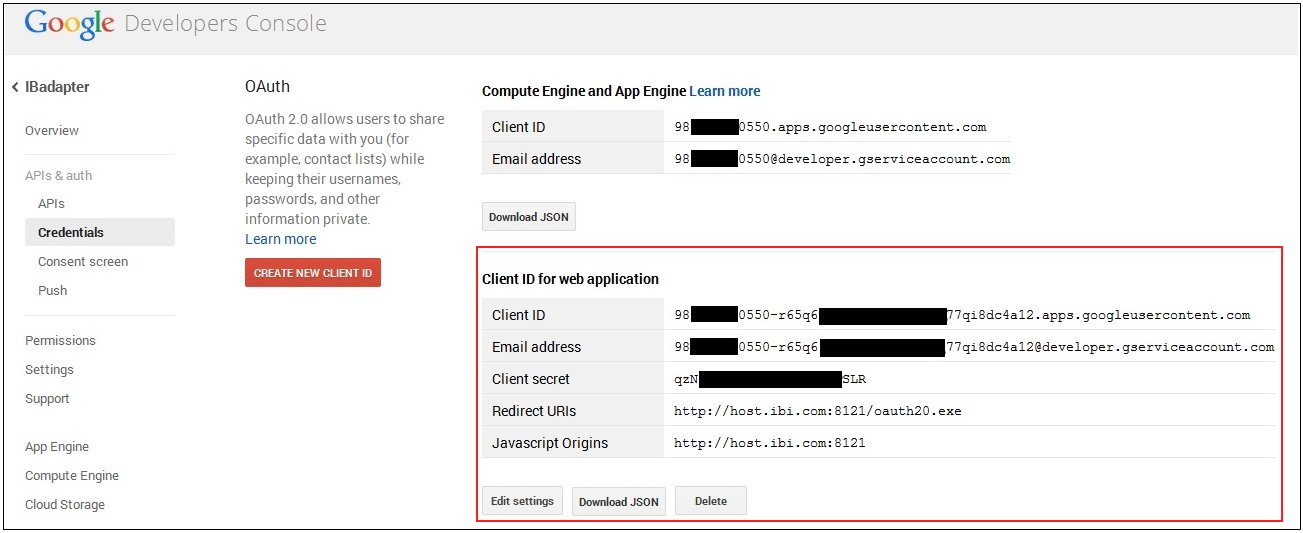Screen dimensions: 1303x533
Task: Click the back chevron beside IBadapter
Action: (15, 88)
